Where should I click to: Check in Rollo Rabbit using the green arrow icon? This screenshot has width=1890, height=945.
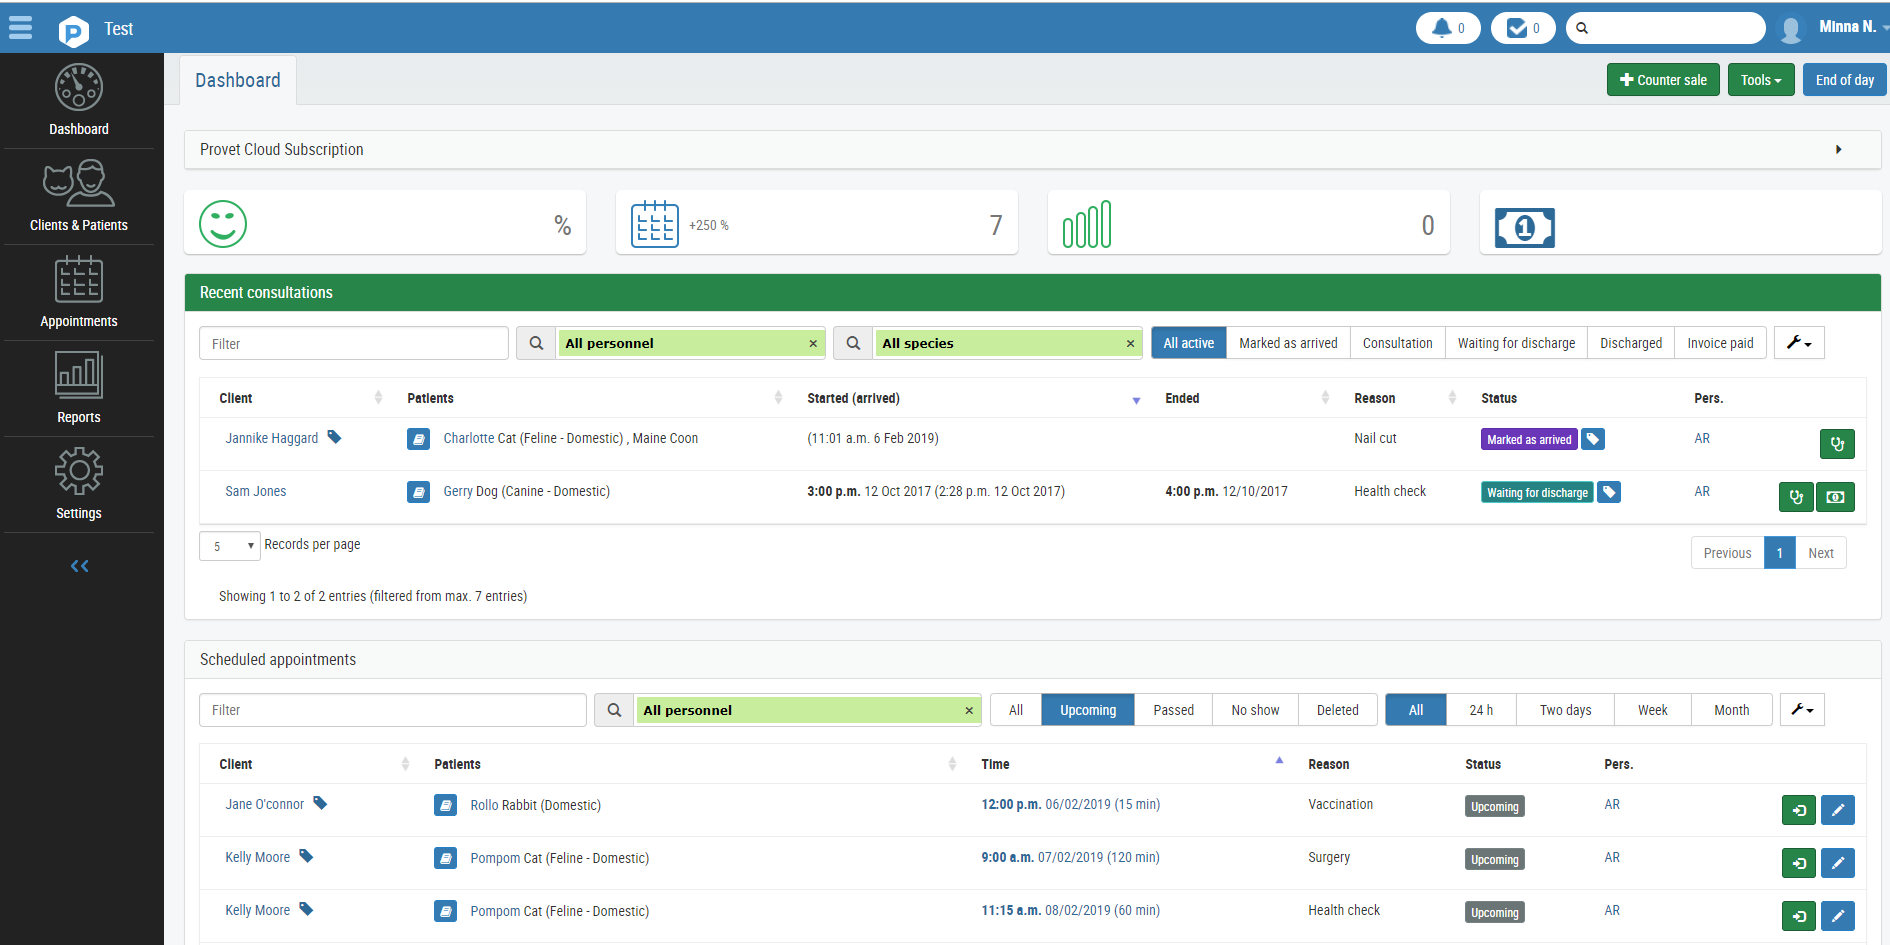(1798, 810)
